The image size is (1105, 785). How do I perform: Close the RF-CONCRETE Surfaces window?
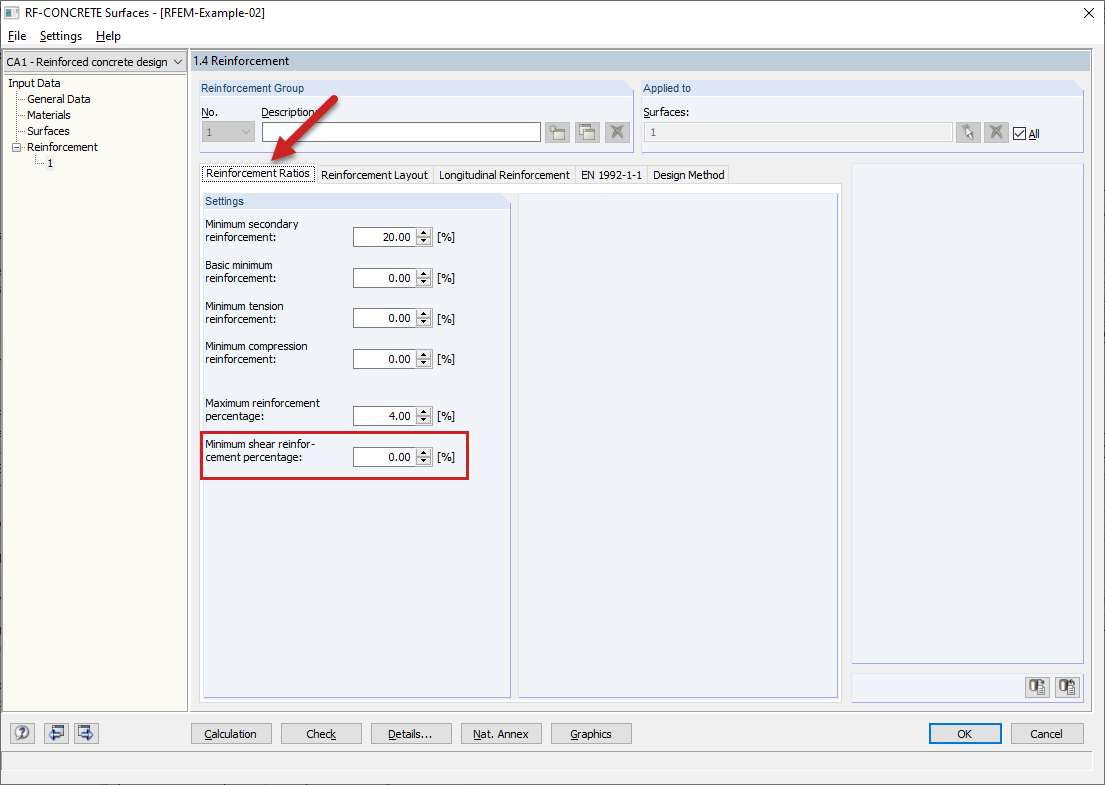coord(1088,13)
